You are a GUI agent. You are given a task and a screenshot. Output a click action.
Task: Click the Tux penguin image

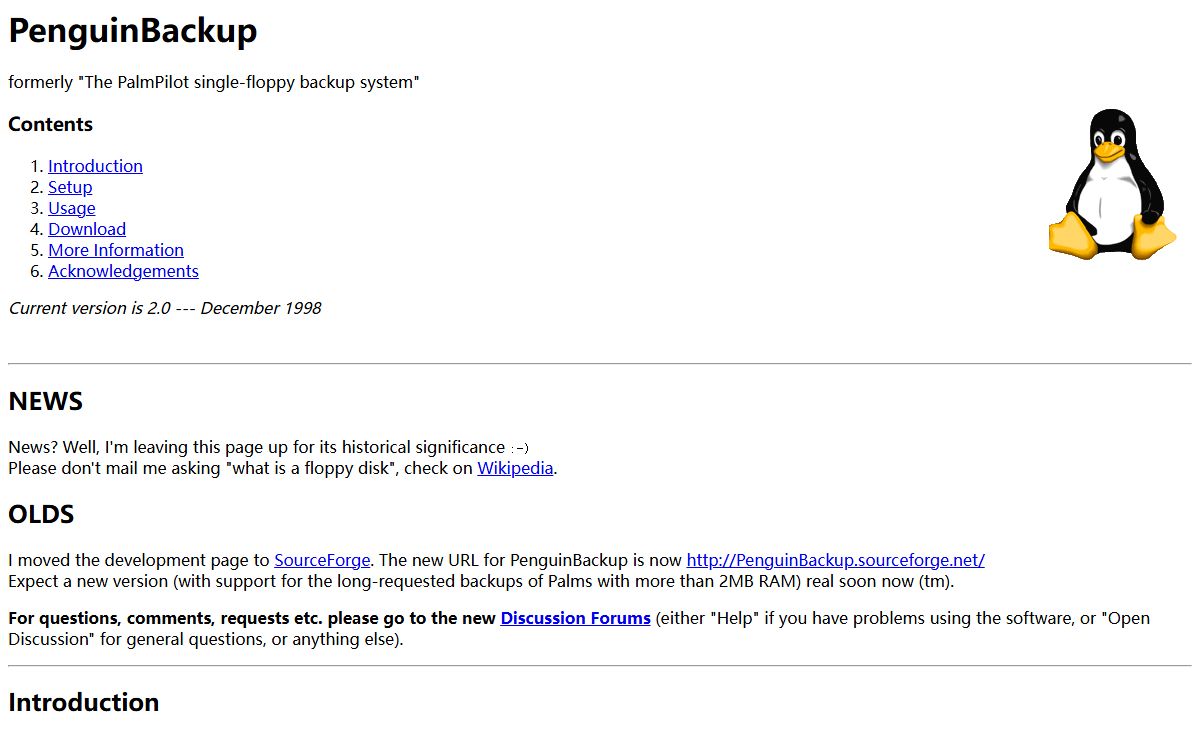pyautogui.click(x=1112, y=184)
